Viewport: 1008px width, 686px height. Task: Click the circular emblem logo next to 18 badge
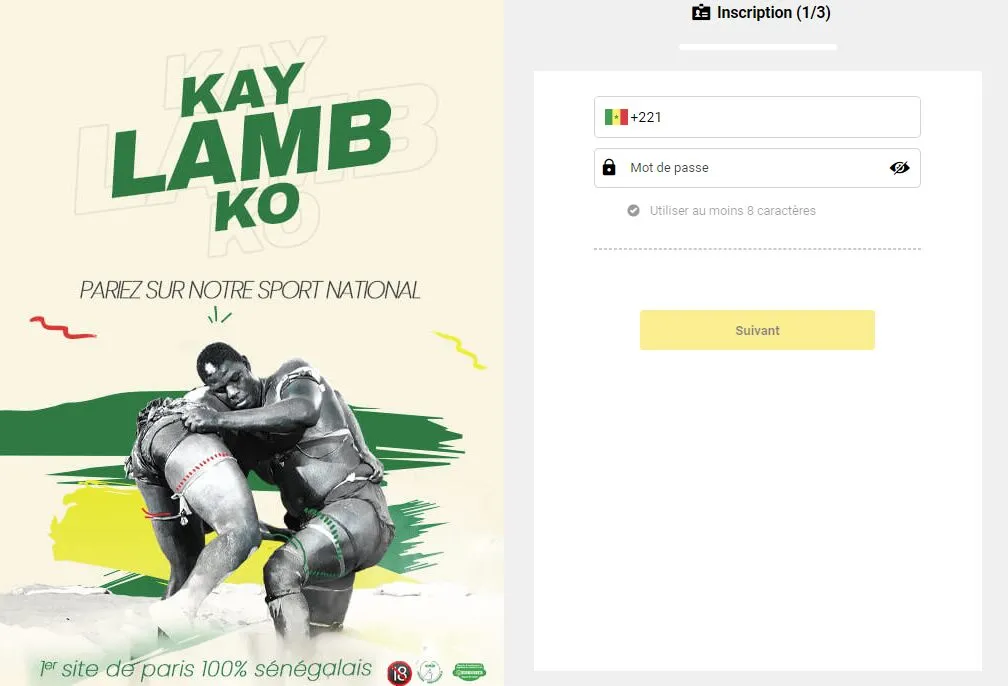click(429, 672)
